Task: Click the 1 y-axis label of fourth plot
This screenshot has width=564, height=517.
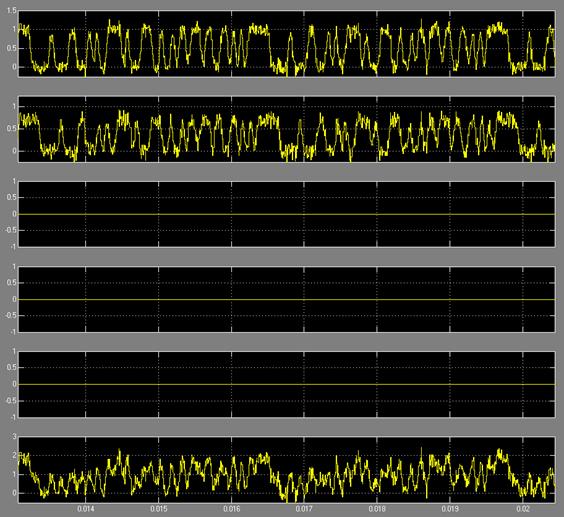Action: coord(14,267)
